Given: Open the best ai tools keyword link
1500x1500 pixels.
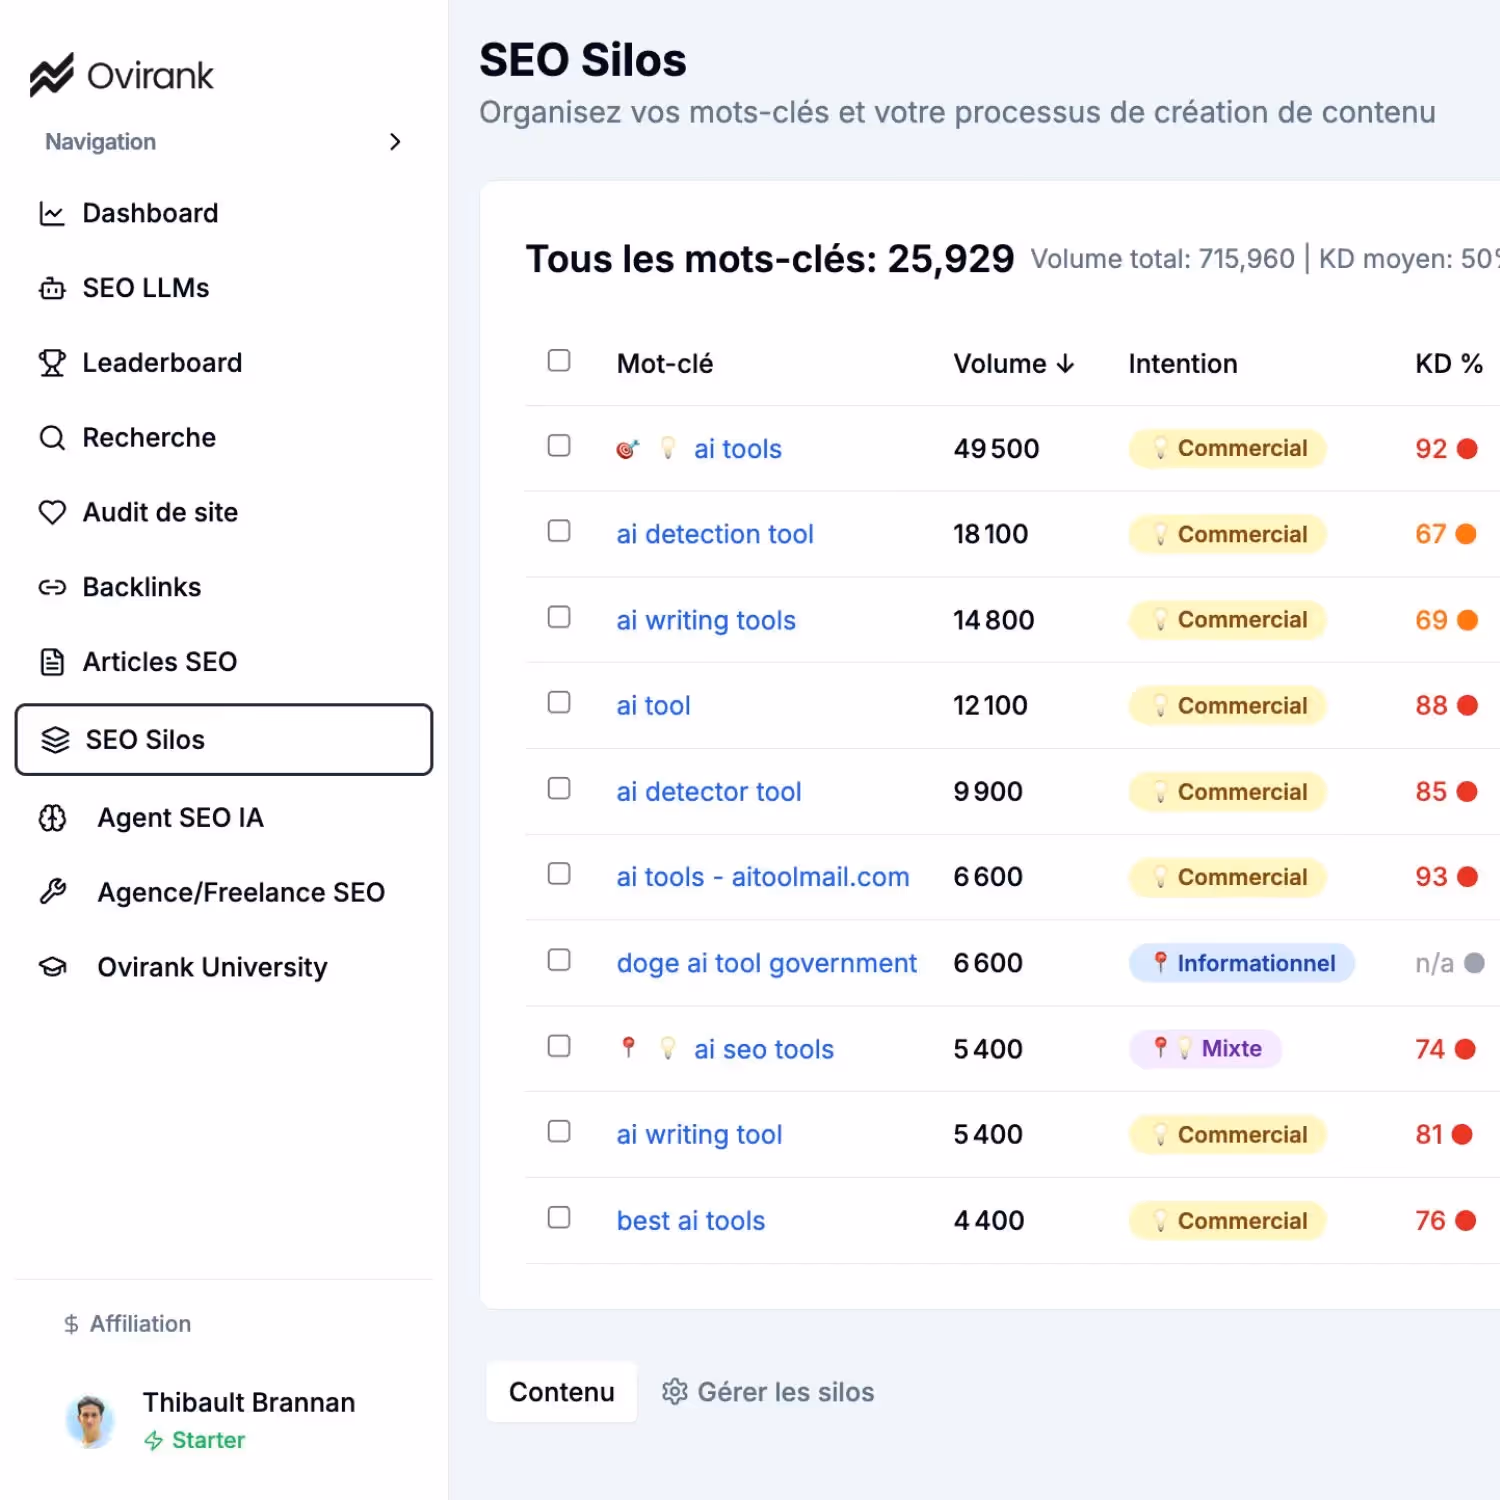Looking at the screenshot, I should (691, 1221).
